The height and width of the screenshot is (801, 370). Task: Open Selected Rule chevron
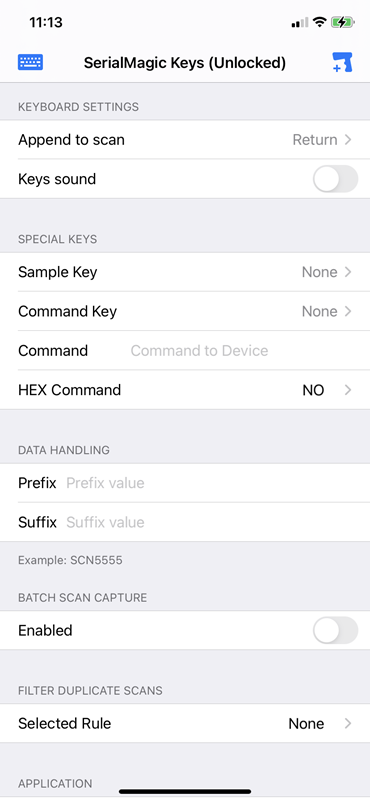click(348, 724)
